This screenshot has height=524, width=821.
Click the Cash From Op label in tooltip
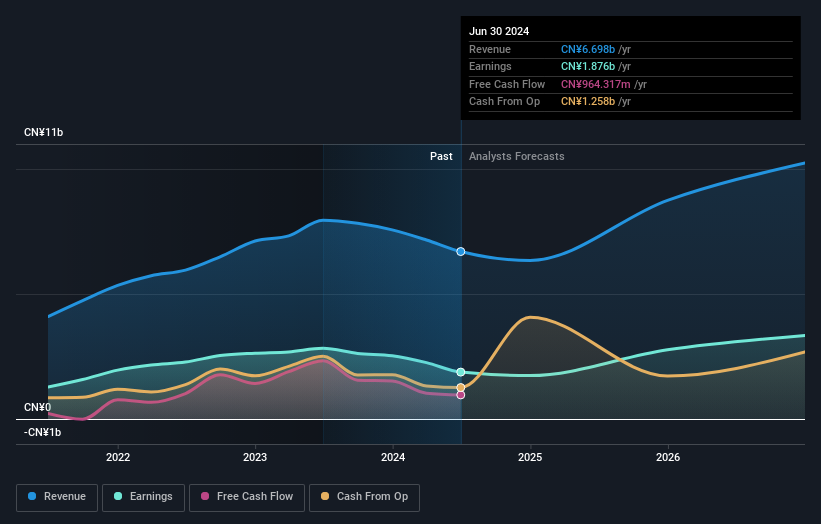[x=504, y=102]
